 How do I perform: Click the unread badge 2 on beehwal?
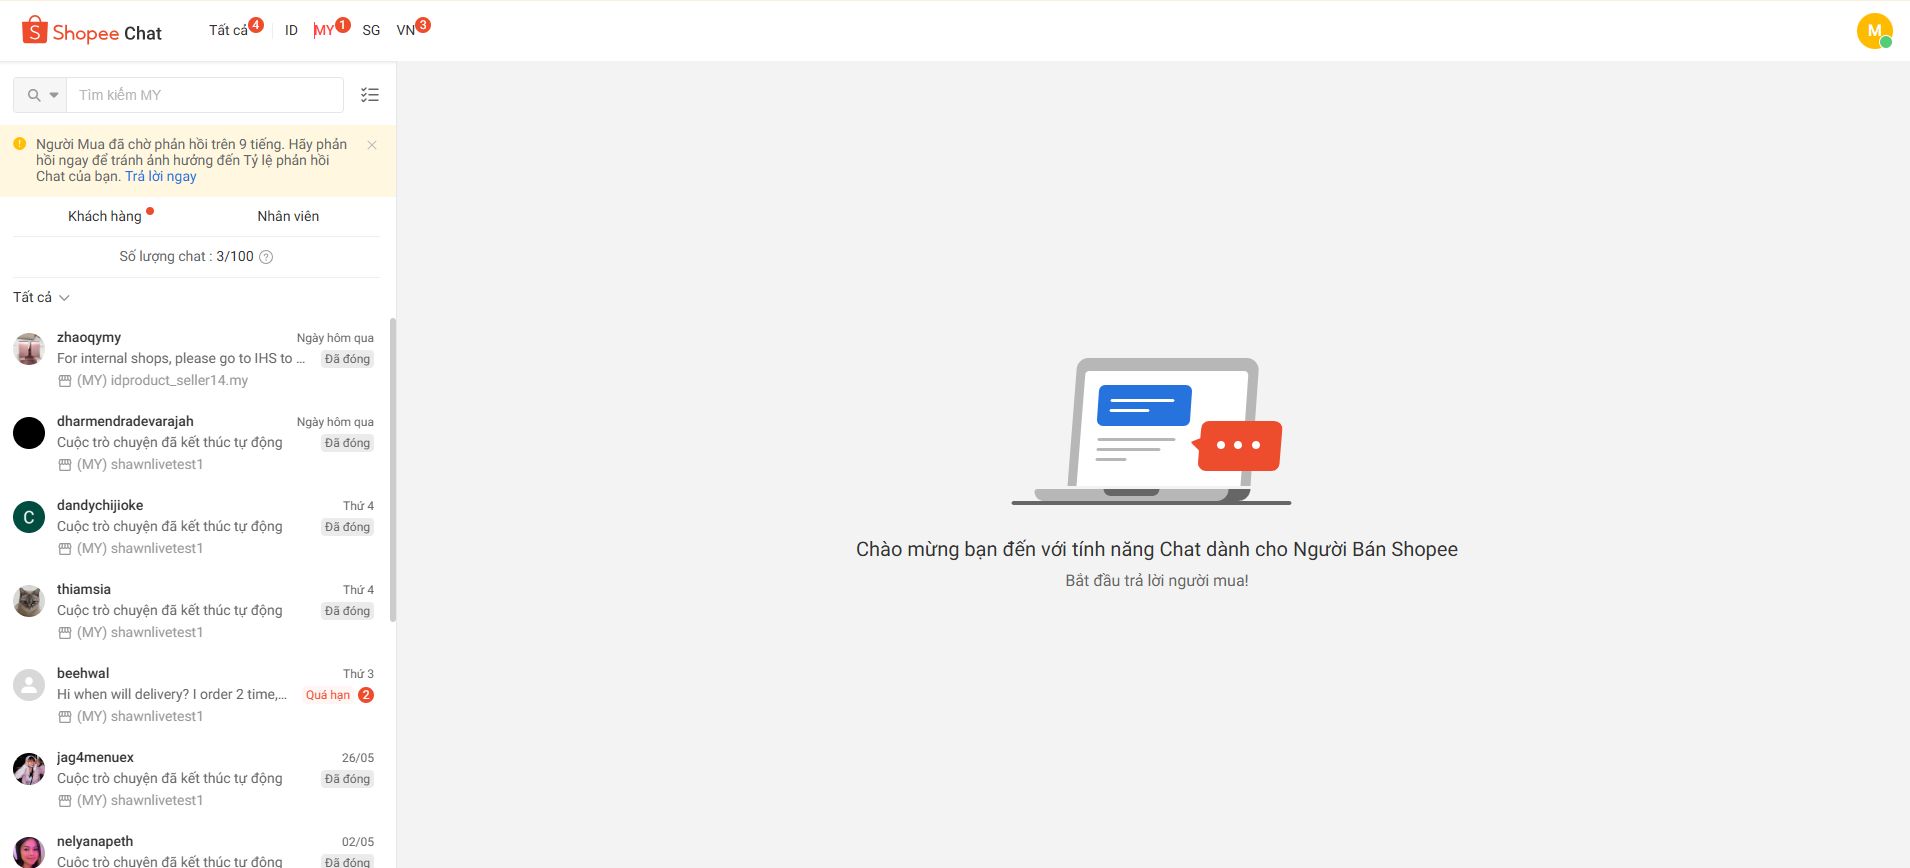(366, 695)
